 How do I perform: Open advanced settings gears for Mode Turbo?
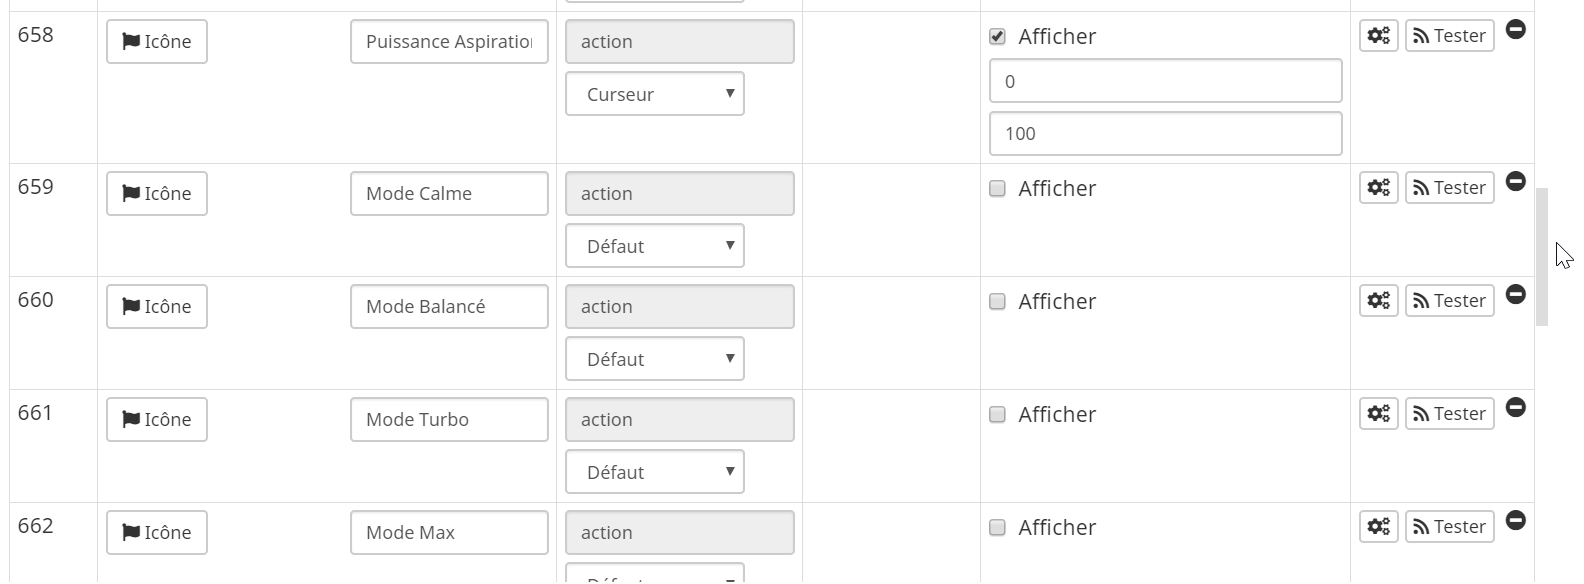click(x=1378, y=414)
